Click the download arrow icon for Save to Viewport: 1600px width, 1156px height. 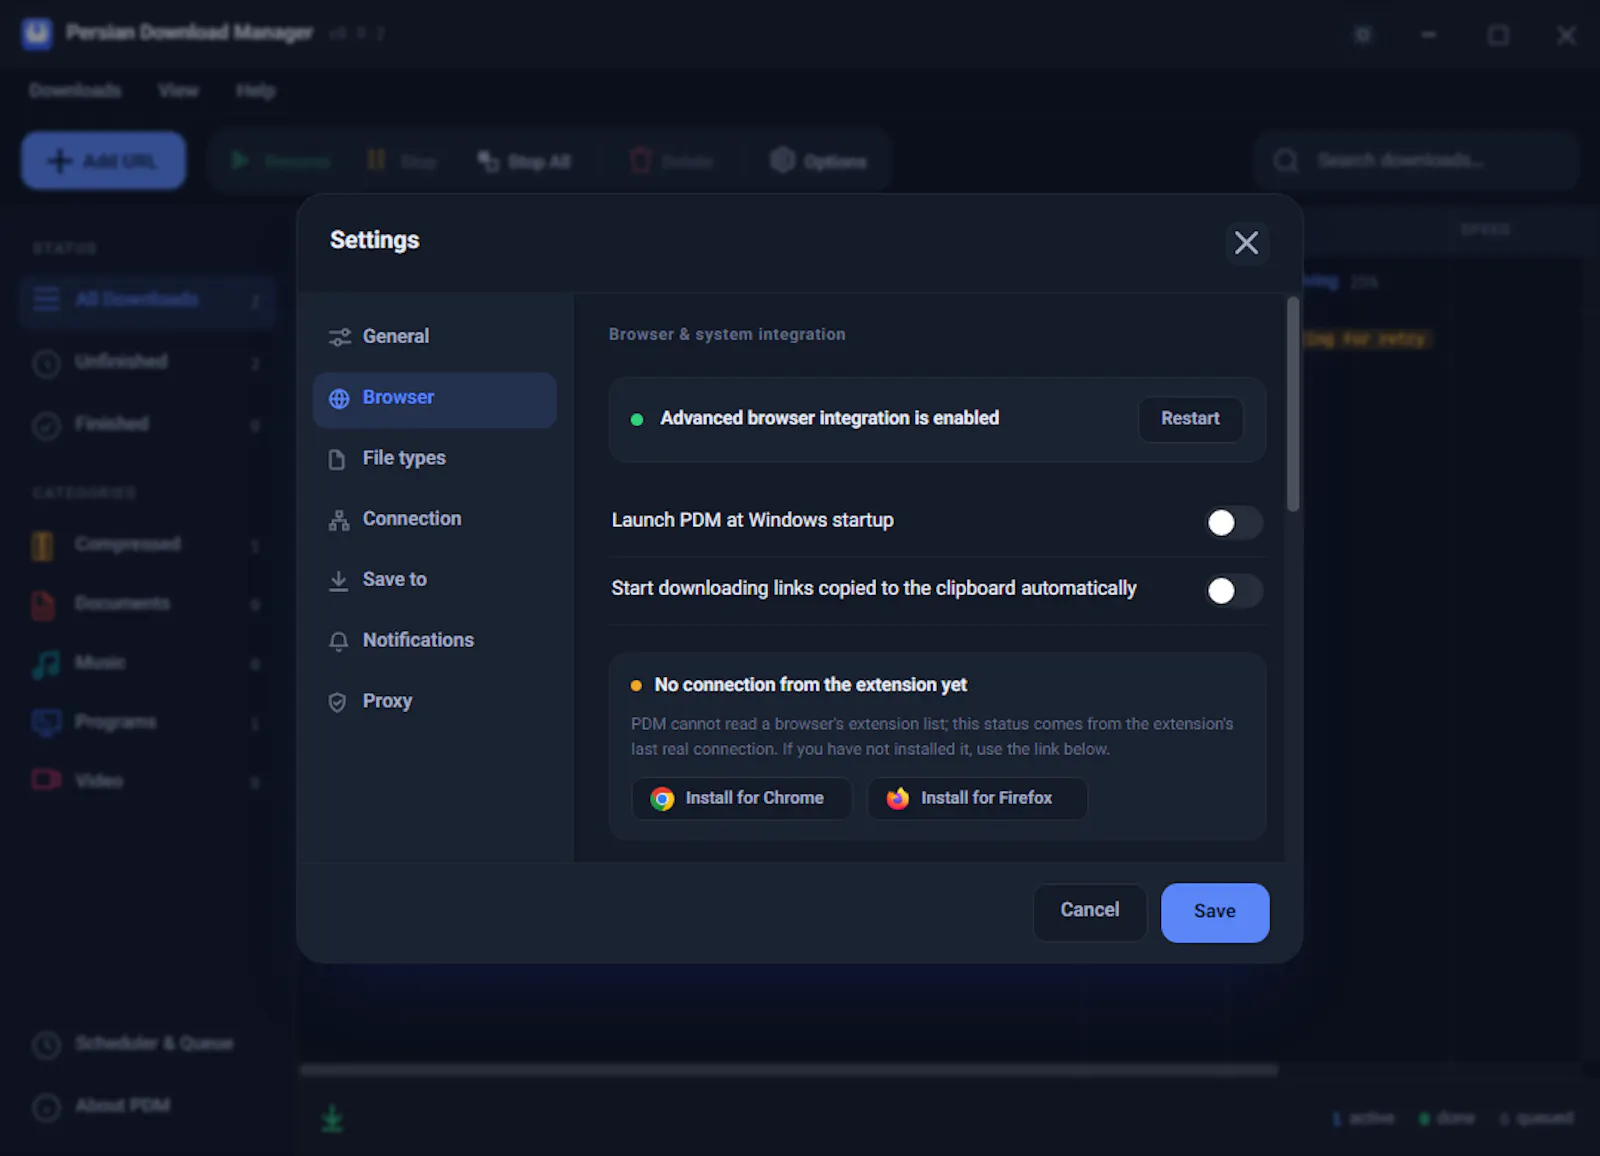tap(339, 580)
